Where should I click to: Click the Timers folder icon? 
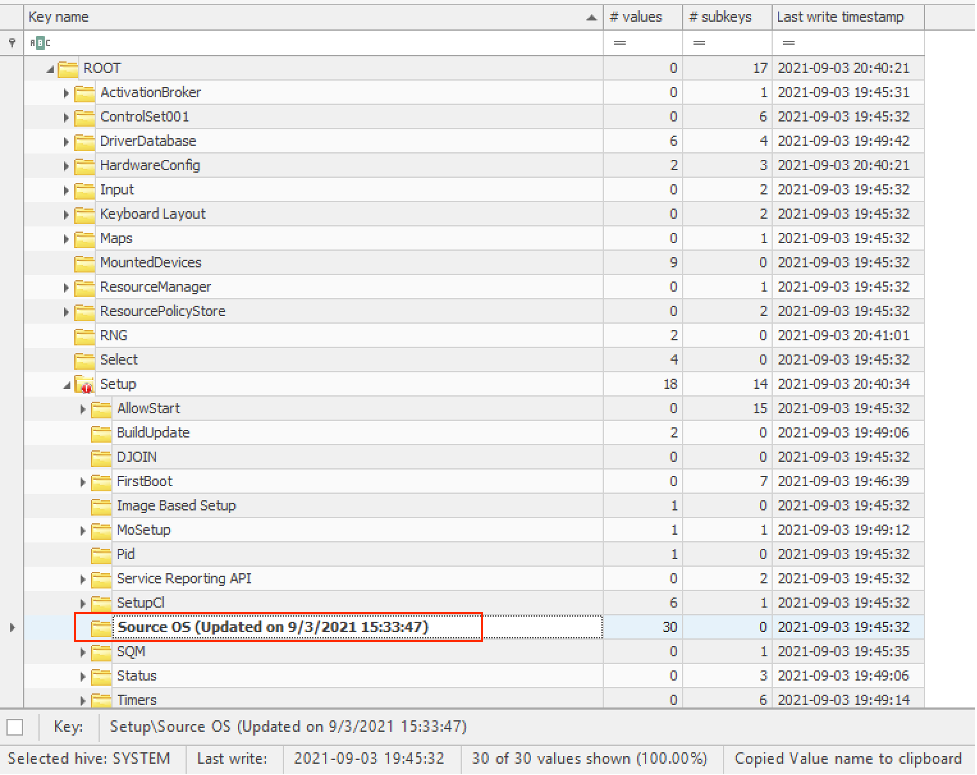coord(100,700)
